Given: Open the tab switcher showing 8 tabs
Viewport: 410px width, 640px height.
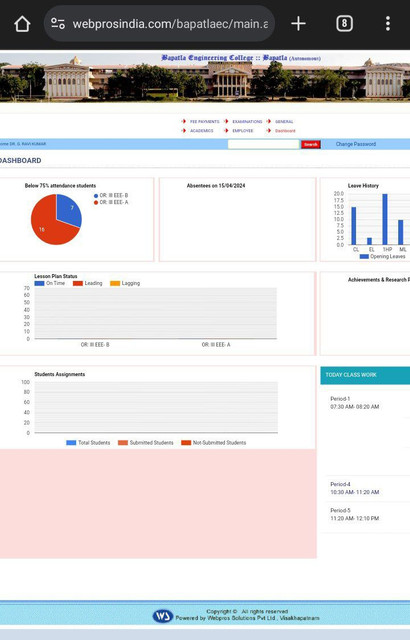Looking at the screenshot, I should [x=344, y=24].
